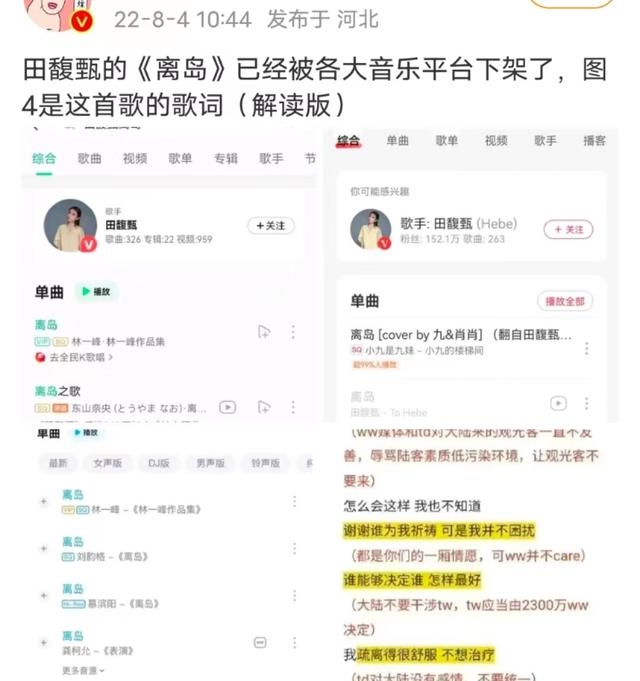
Task: Open more options for 离岛 林一峰 song
Action: 293,332
